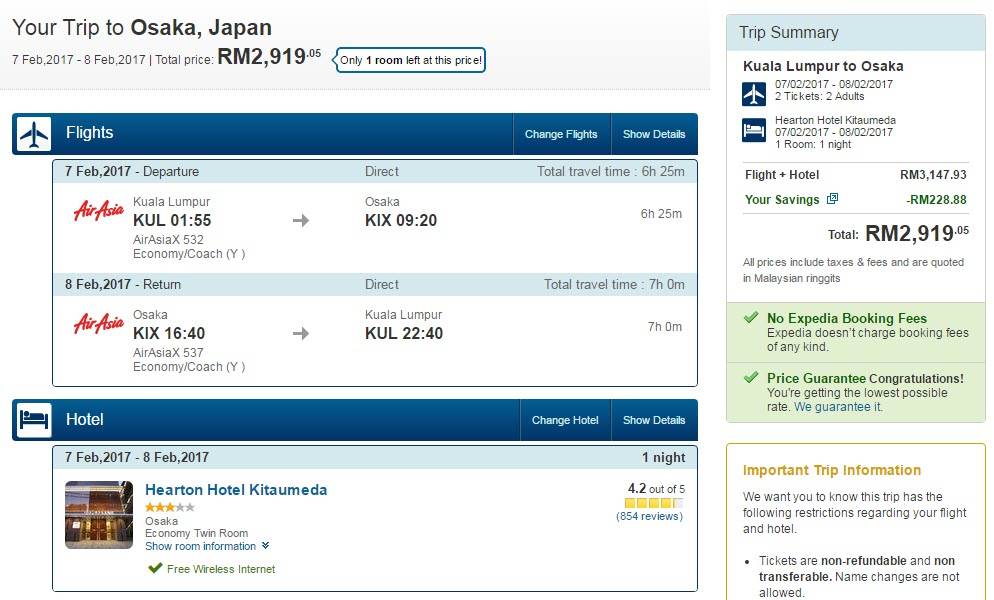Show Details for Hotel section

coord(654,420)
